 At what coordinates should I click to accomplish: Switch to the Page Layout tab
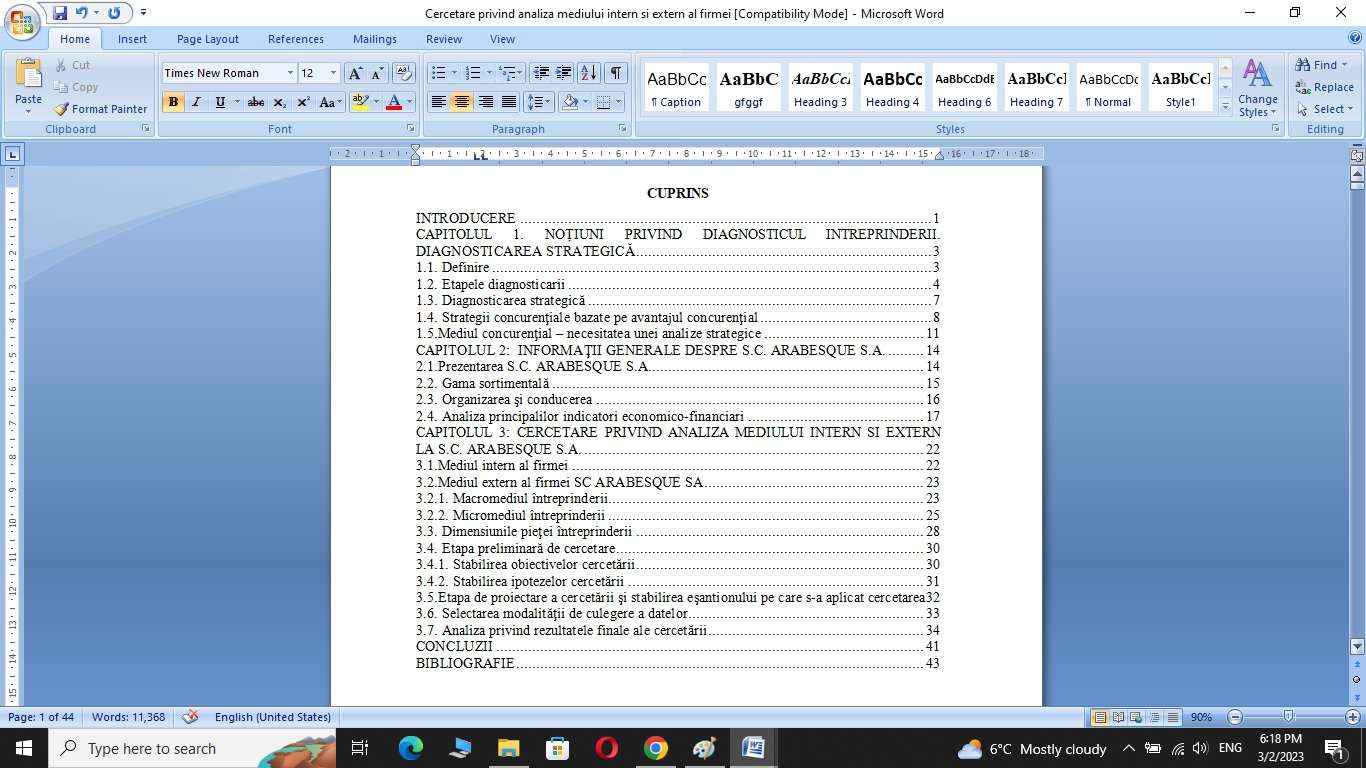tap(207, 39)
